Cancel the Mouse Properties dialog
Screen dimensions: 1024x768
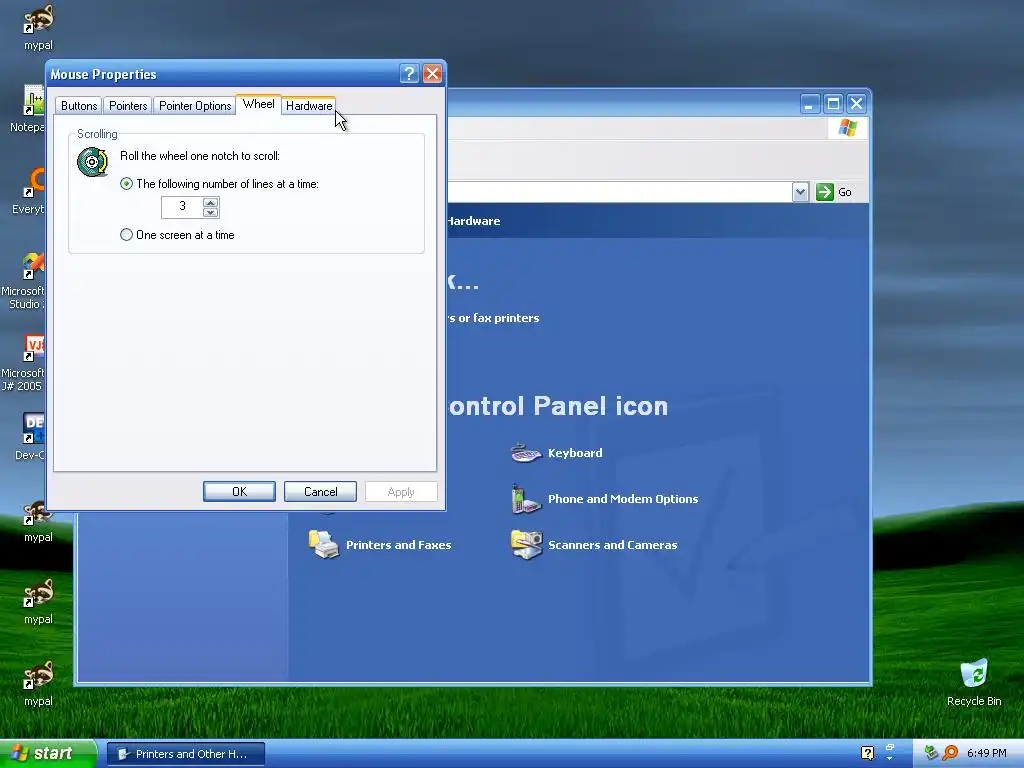321,492
